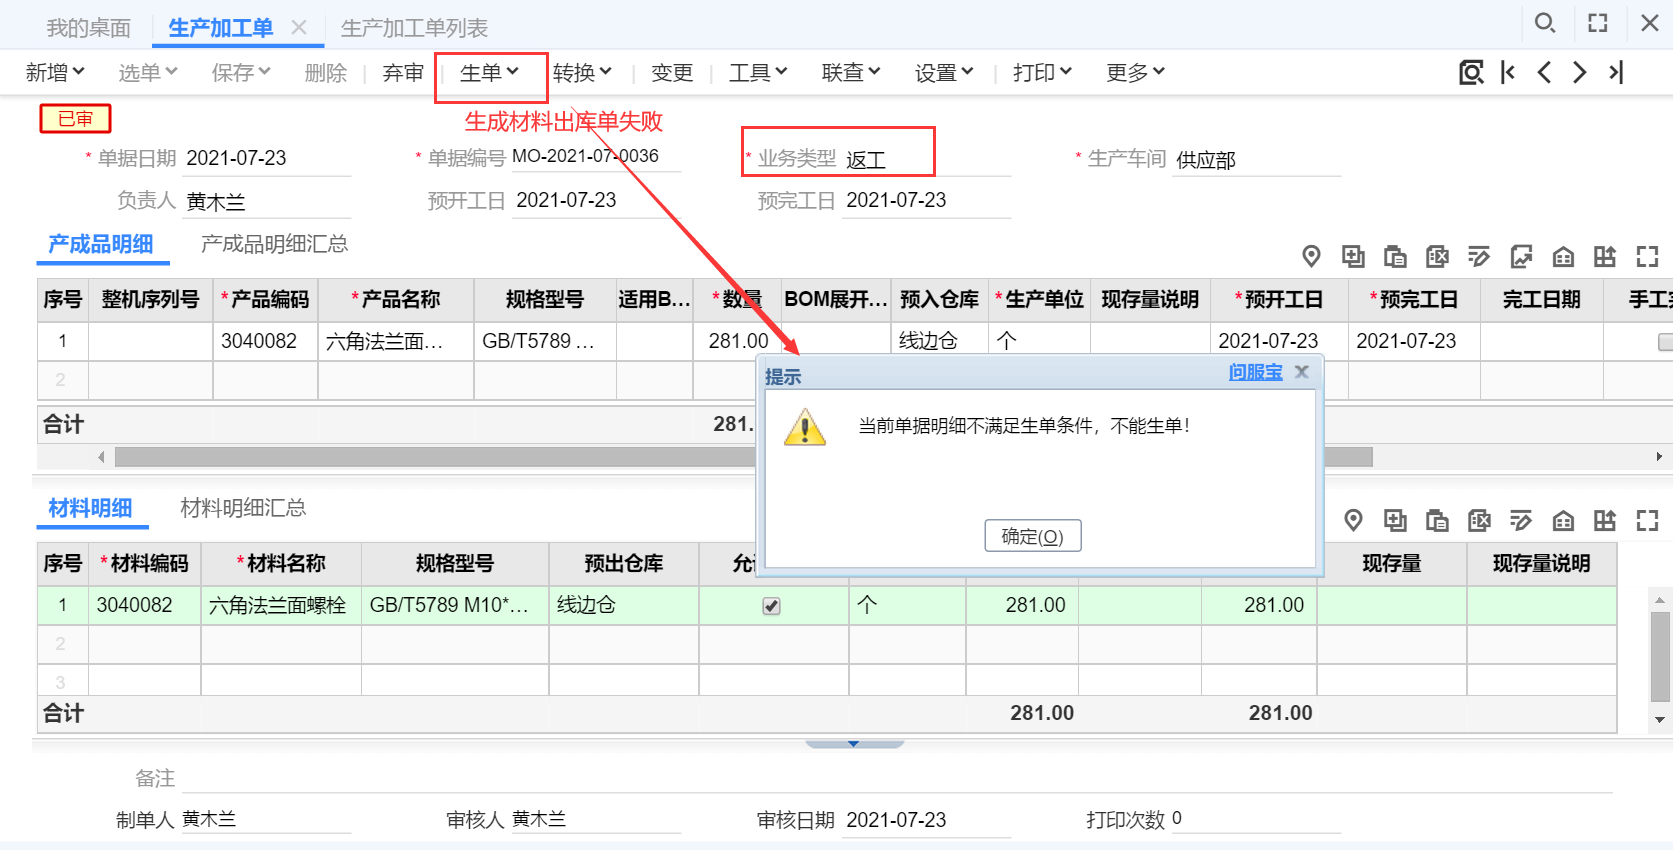
Task: Open the 问服宝 link in the dialog
Action: (x=1256, y=372)
